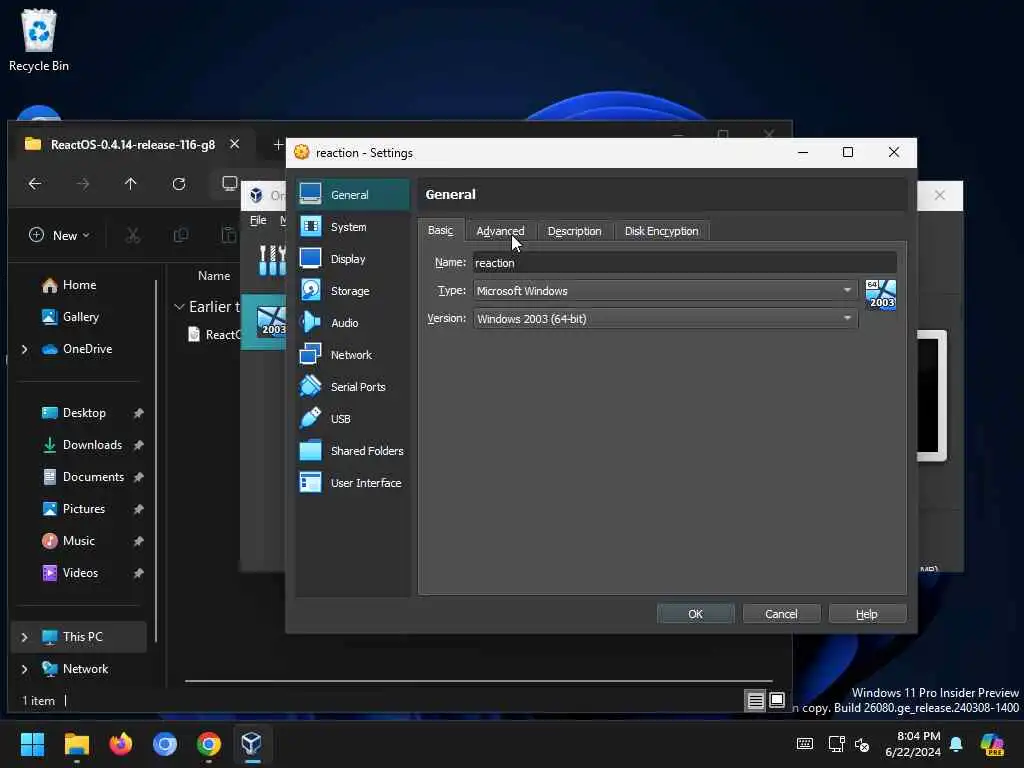
Task: Click the Name field of the VM
Action: tap(684, 263)
